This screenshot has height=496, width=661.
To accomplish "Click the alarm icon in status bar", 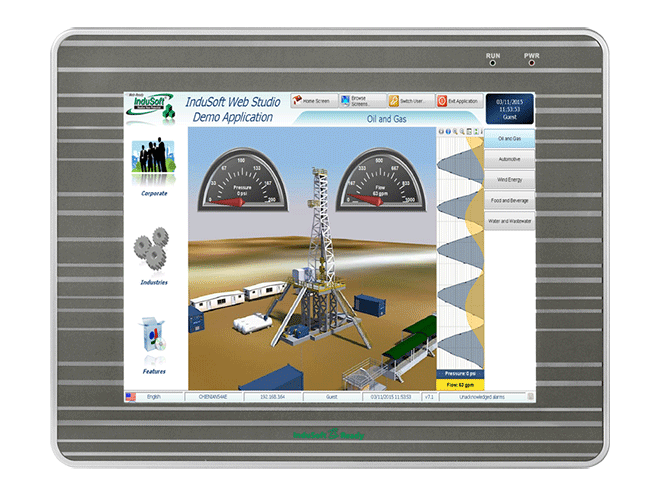I will [x=530, y=397].
